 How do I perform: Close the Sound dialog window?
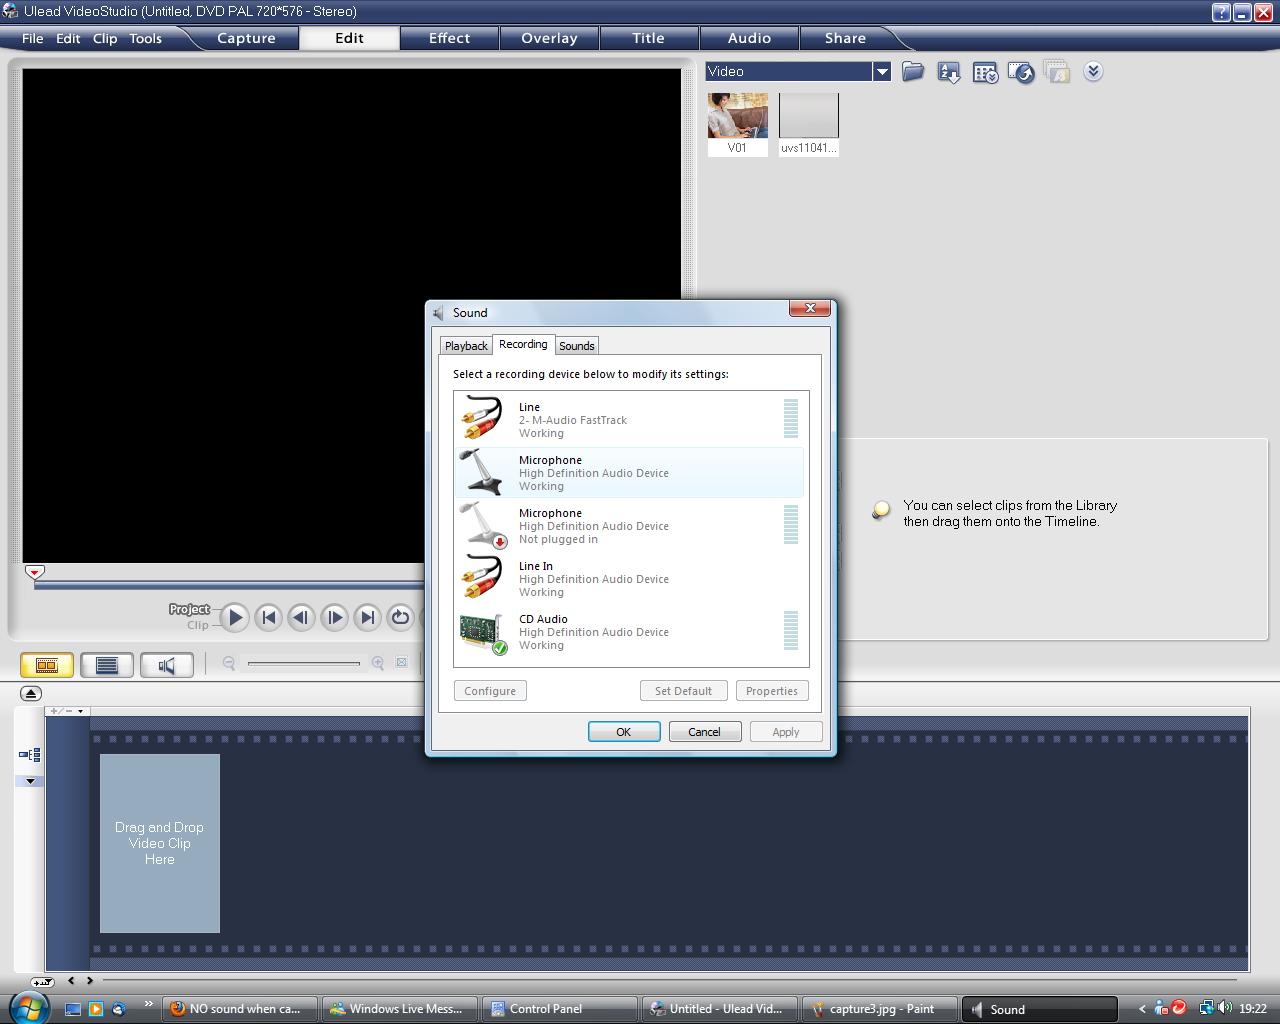[x=810, y=308]
